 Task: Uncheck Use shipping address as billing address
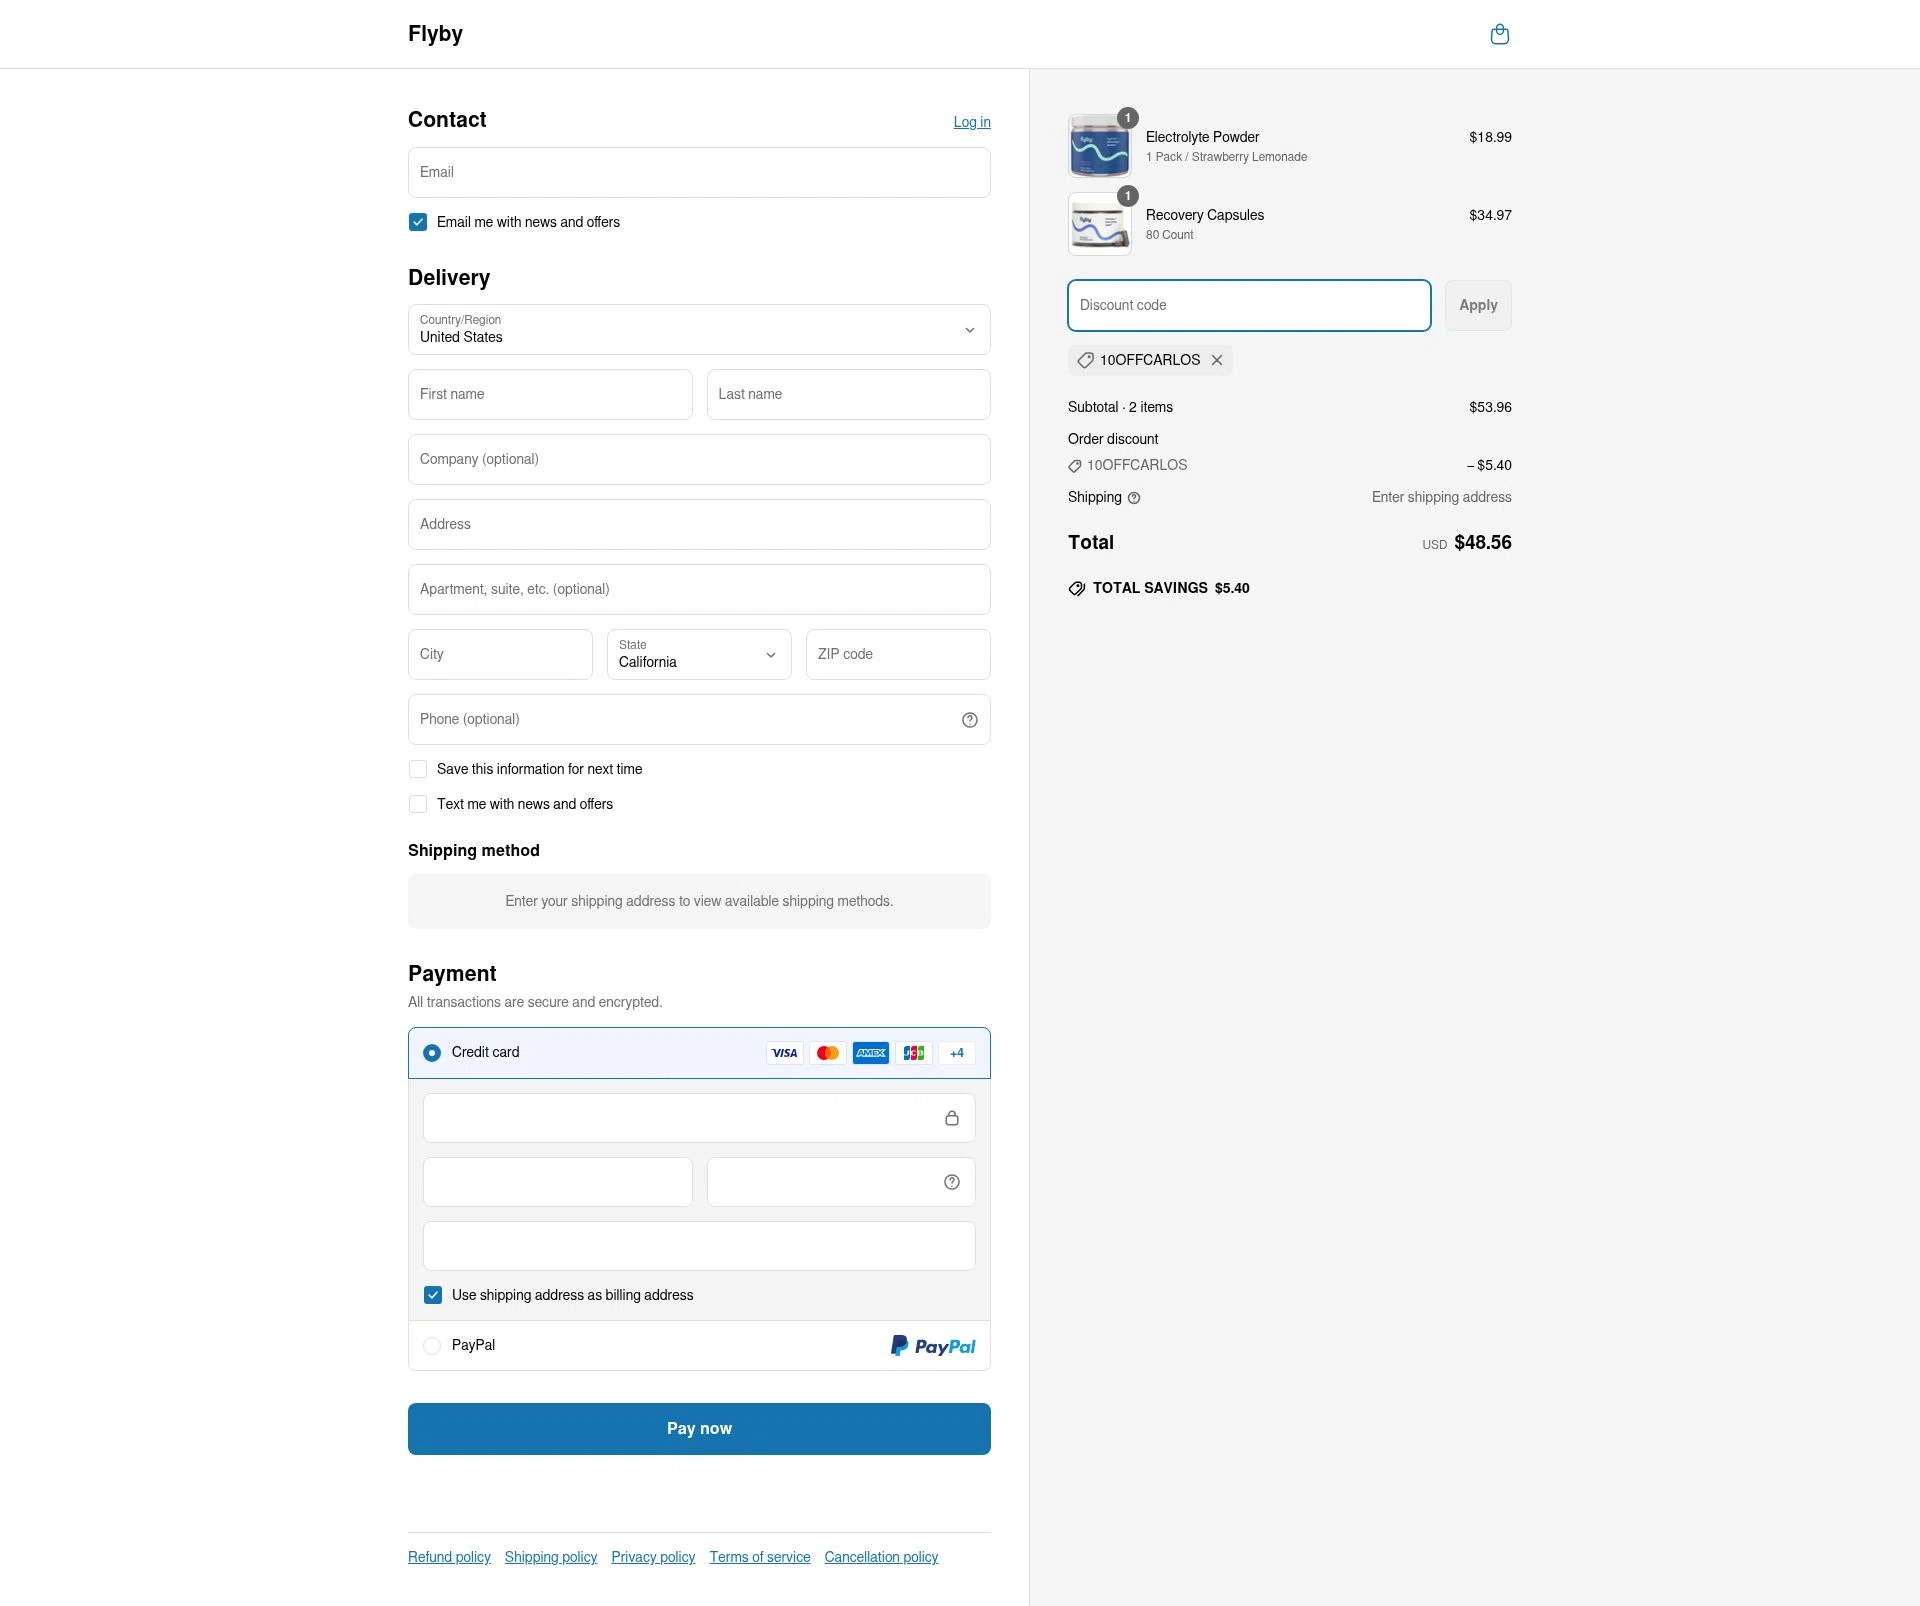click(432, 1294)
